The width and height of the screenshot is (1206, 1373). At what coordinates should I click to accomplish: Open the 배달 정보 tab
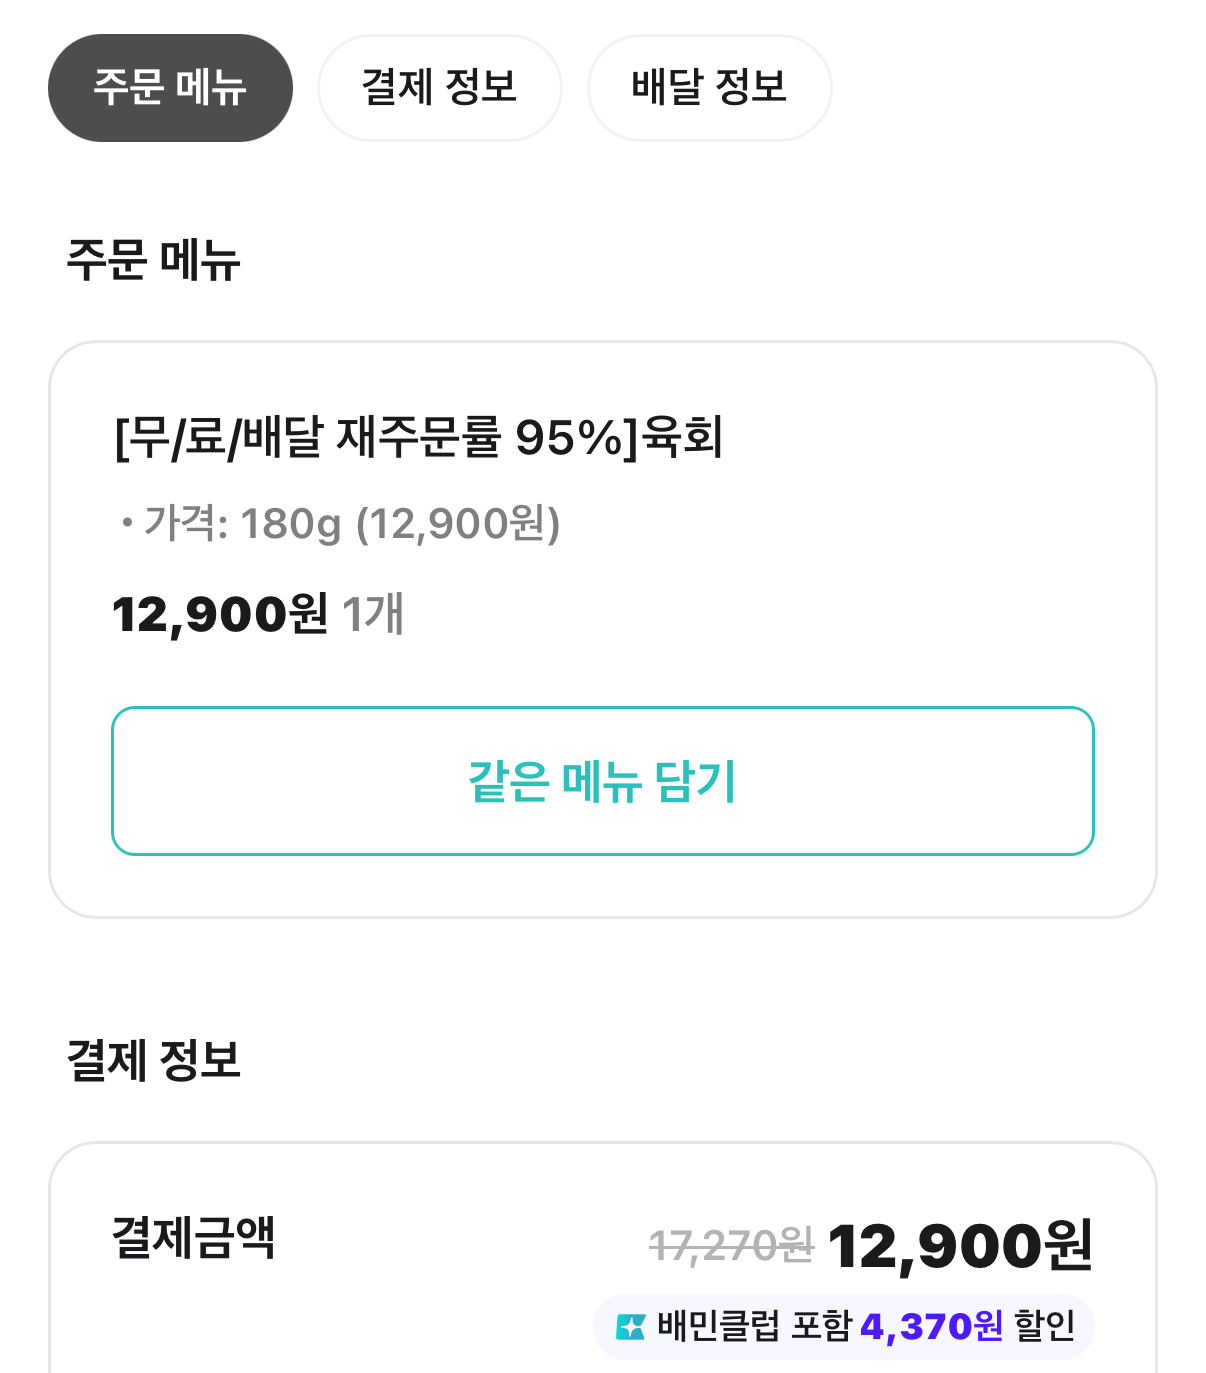pyautogui.click(x=709, y=88)
